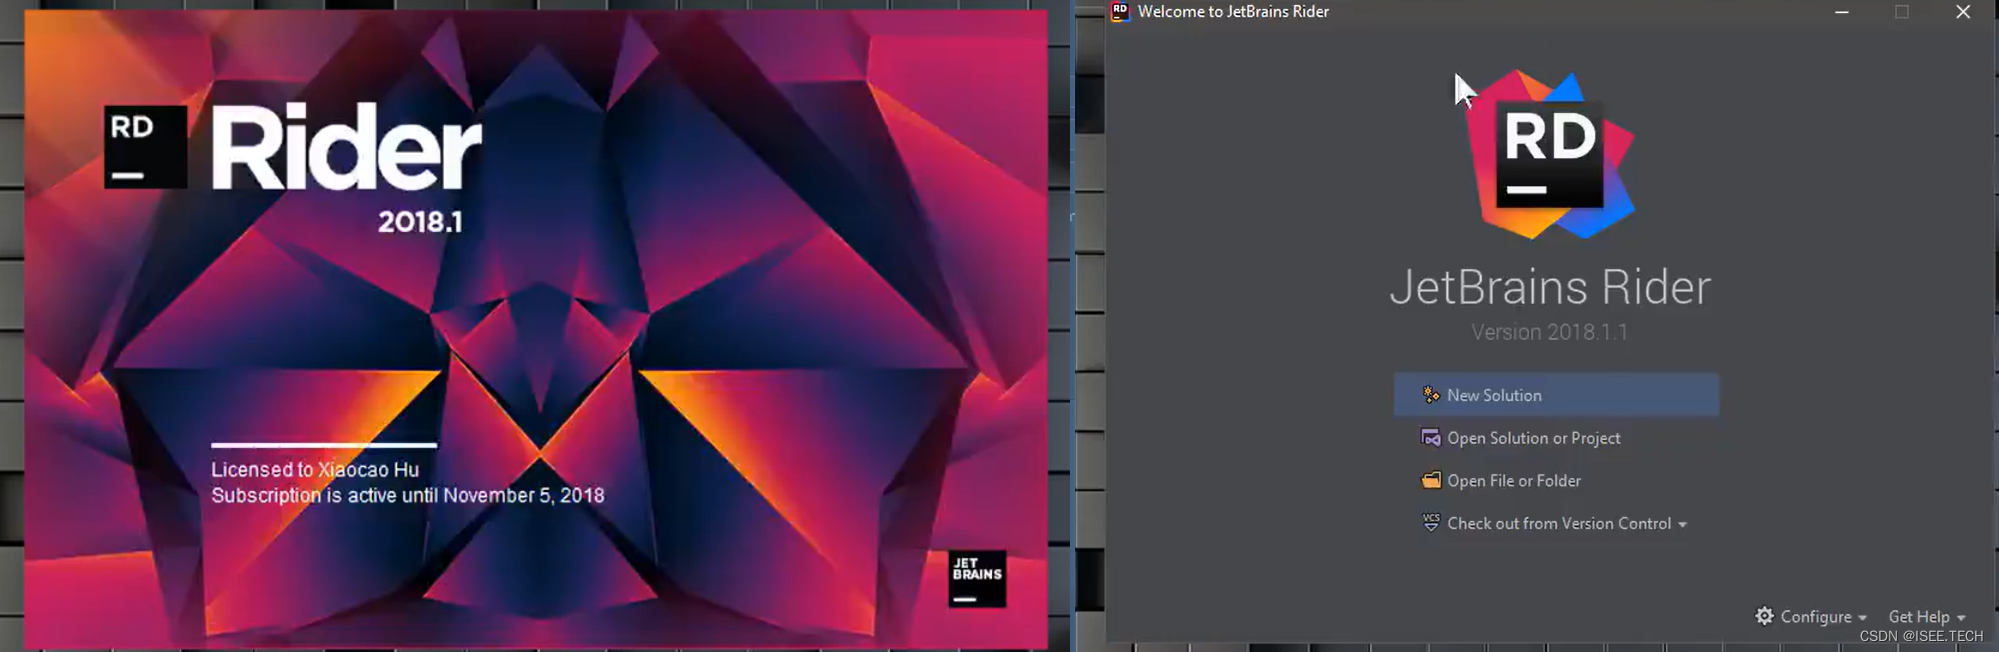Click the Open Solution or Project icon
This screenshot has height=652, width=1999.
(x=1431, y=438)
